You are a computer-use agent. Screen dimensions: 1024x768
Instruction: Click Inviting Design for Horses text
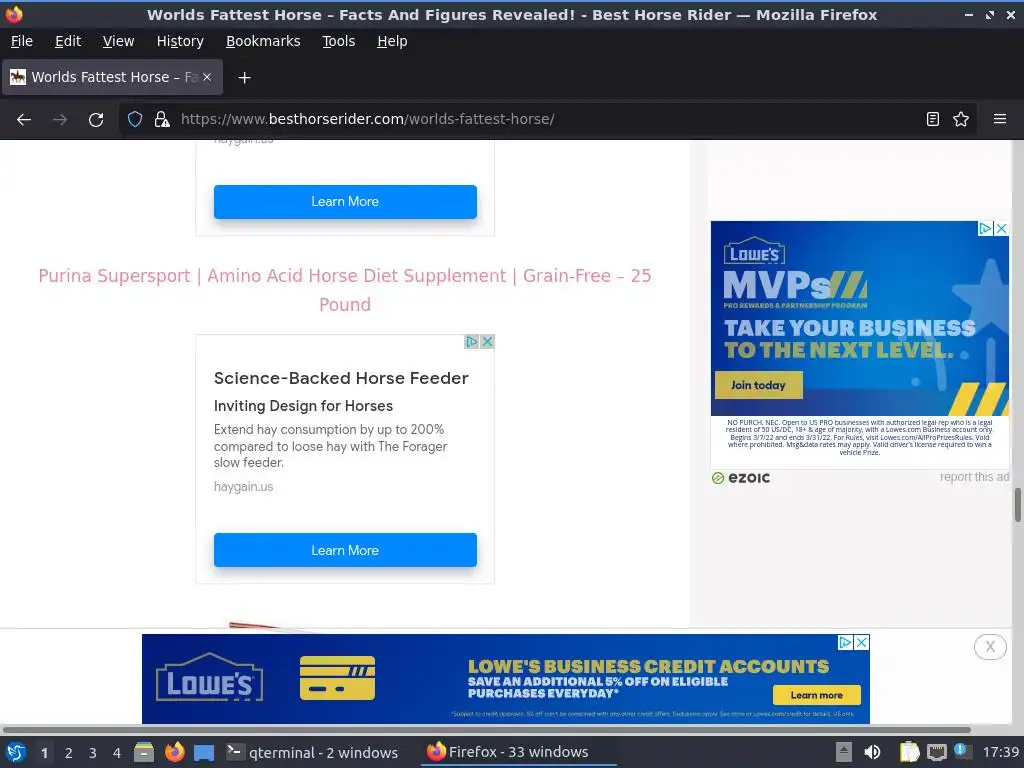pyautogui.click(x=303, y=406)
